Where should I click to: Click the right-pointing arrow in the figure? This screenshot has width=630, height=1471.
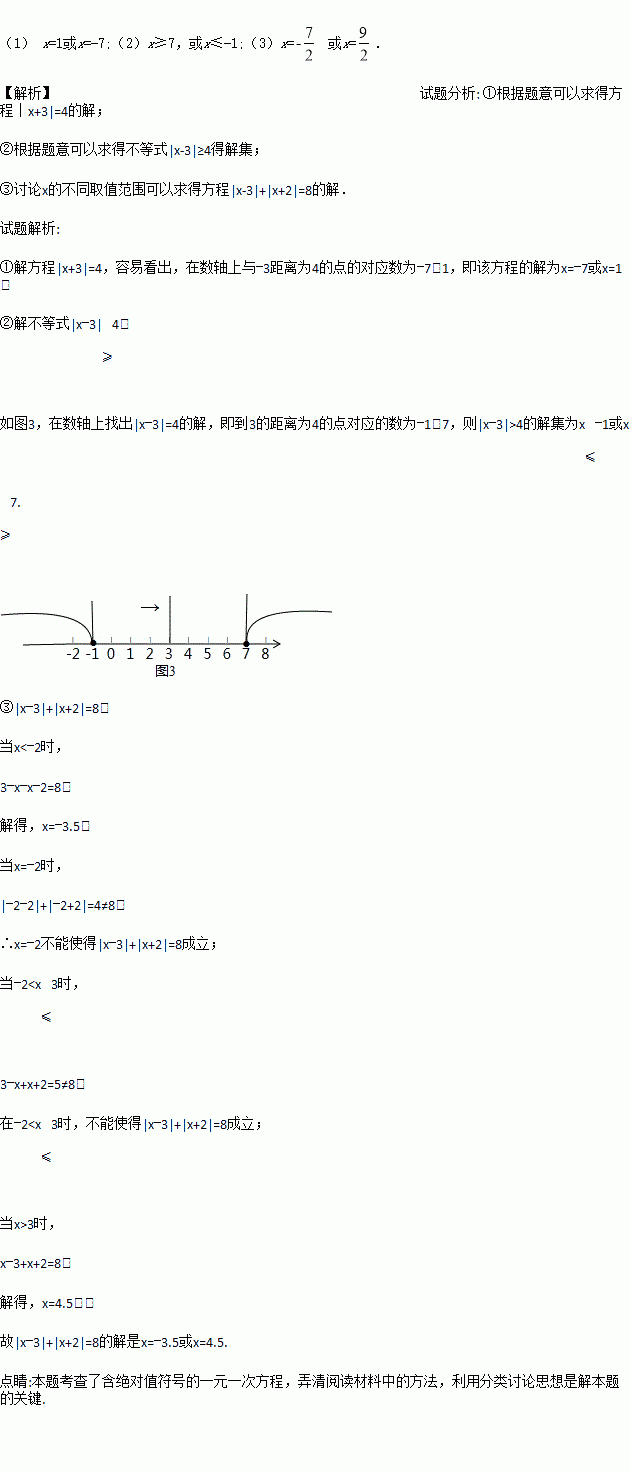click(150, 607)
